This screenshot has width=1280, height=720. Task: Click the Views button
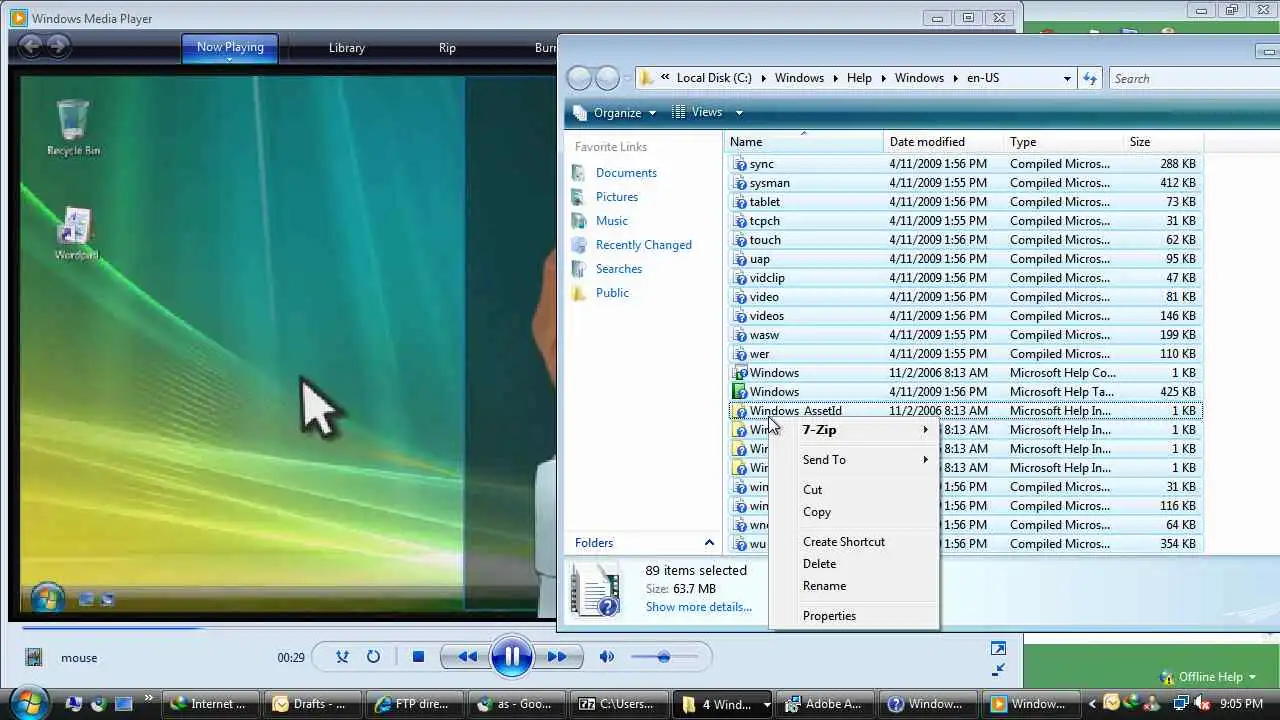click(697, 113)
